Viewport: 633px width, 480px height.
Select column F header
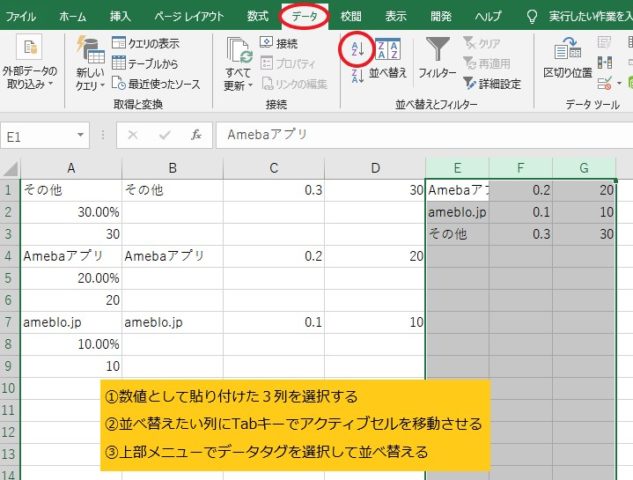click(x=521, y=168)
